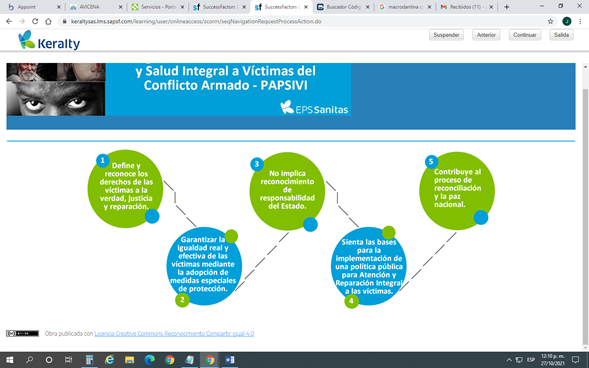Advance with the Continuar button
This screenshot has height=368, width=589.
click(525, 35)
